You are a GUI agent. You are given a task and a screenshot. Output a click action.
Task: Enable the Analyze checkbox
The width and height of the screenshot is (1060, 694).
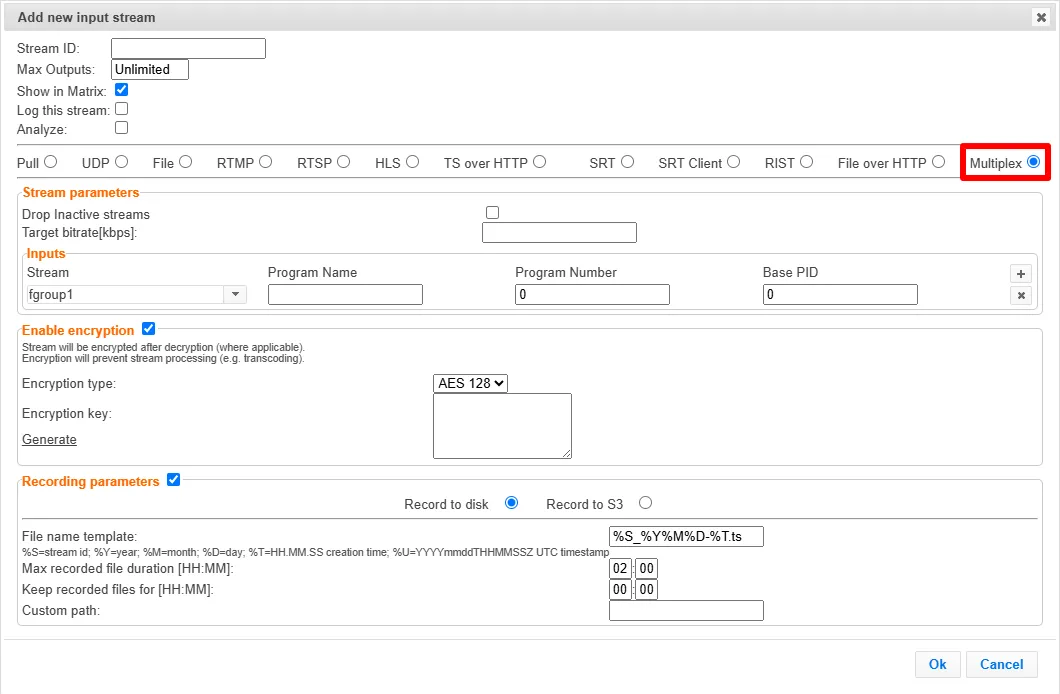(122, 128)
